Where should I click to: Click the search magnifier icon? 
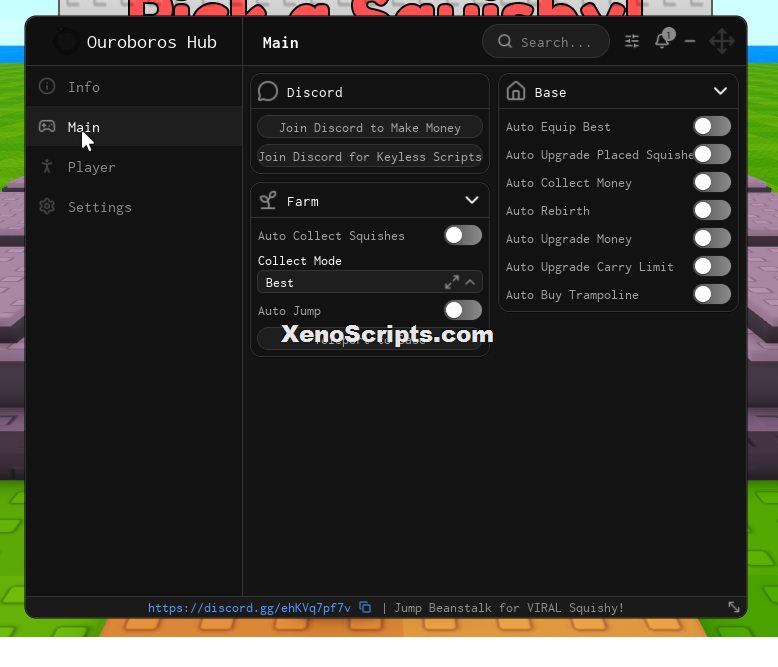(505, 41)
